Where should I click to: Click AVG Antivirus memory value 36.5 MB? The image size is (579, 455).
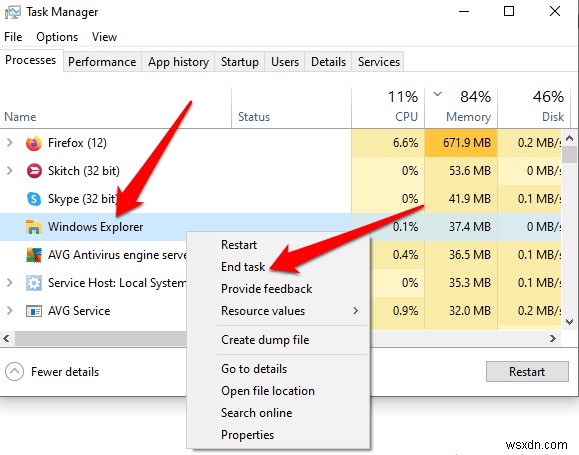pyautogui.click(x=470, y=255)
